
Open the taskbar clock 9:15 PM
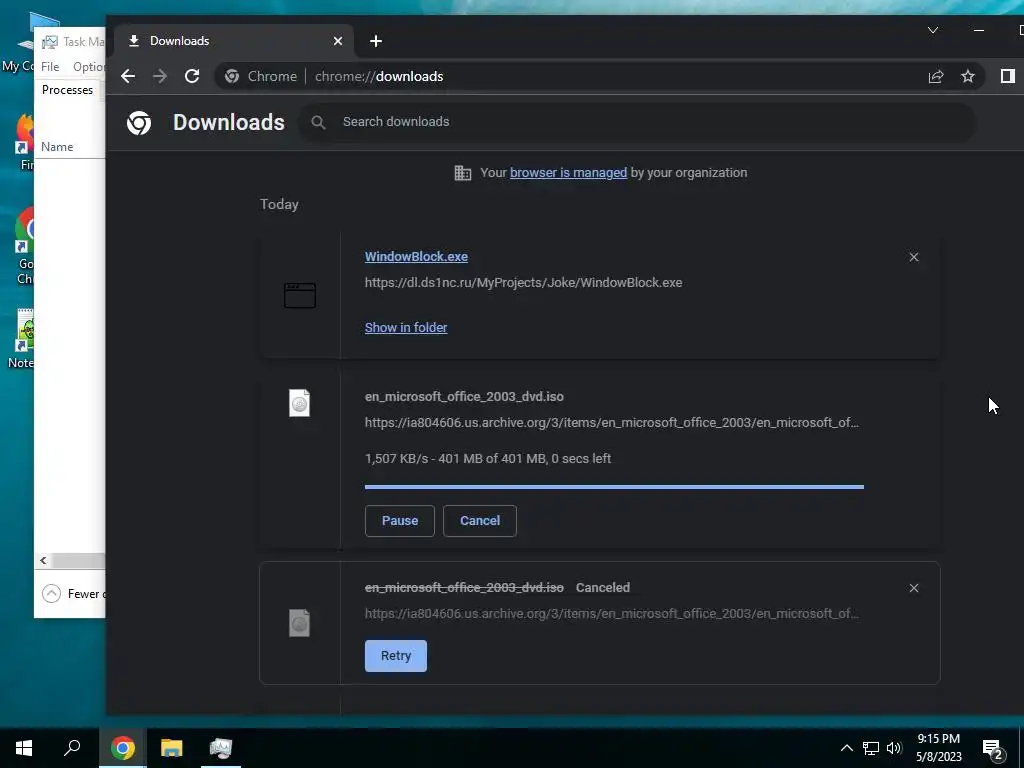(938, 748)
